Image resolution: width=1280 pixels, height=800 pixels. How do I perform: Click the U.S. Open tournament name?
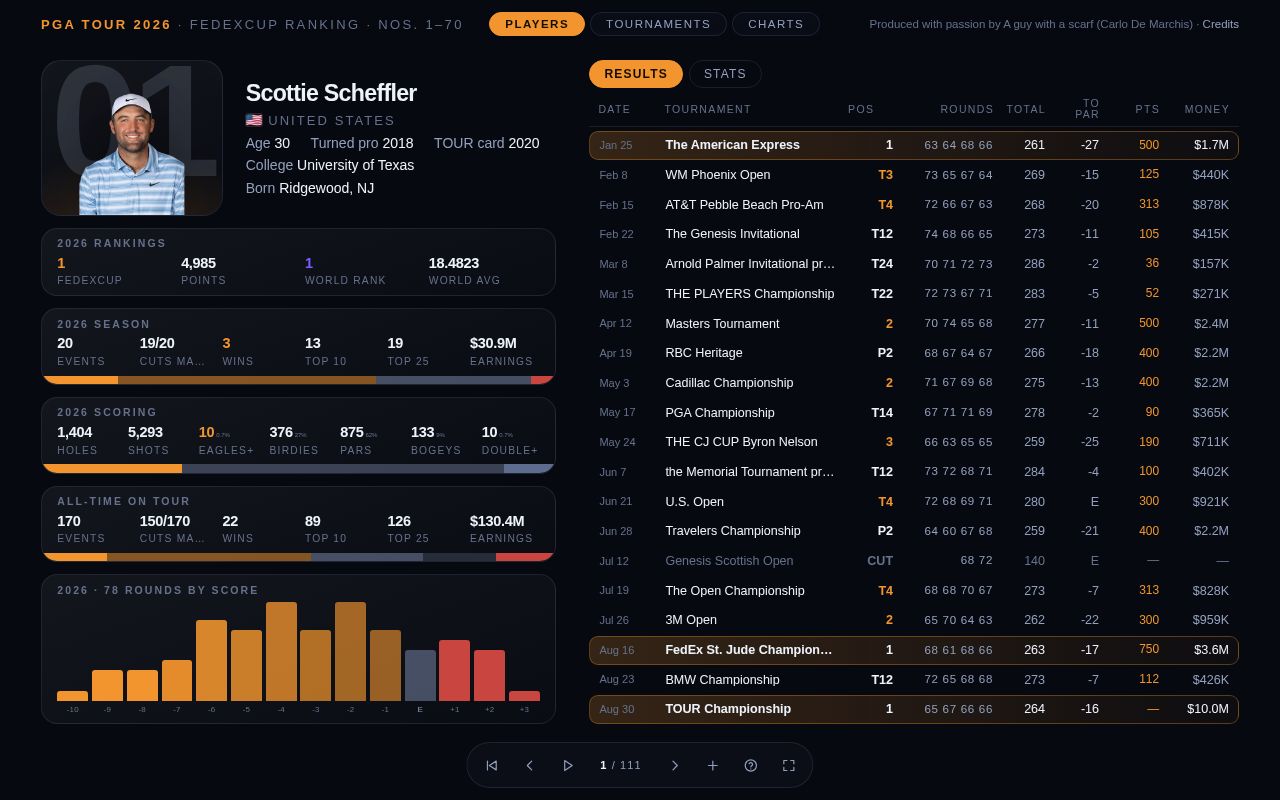pyautogui.click(x=695, y=502)
